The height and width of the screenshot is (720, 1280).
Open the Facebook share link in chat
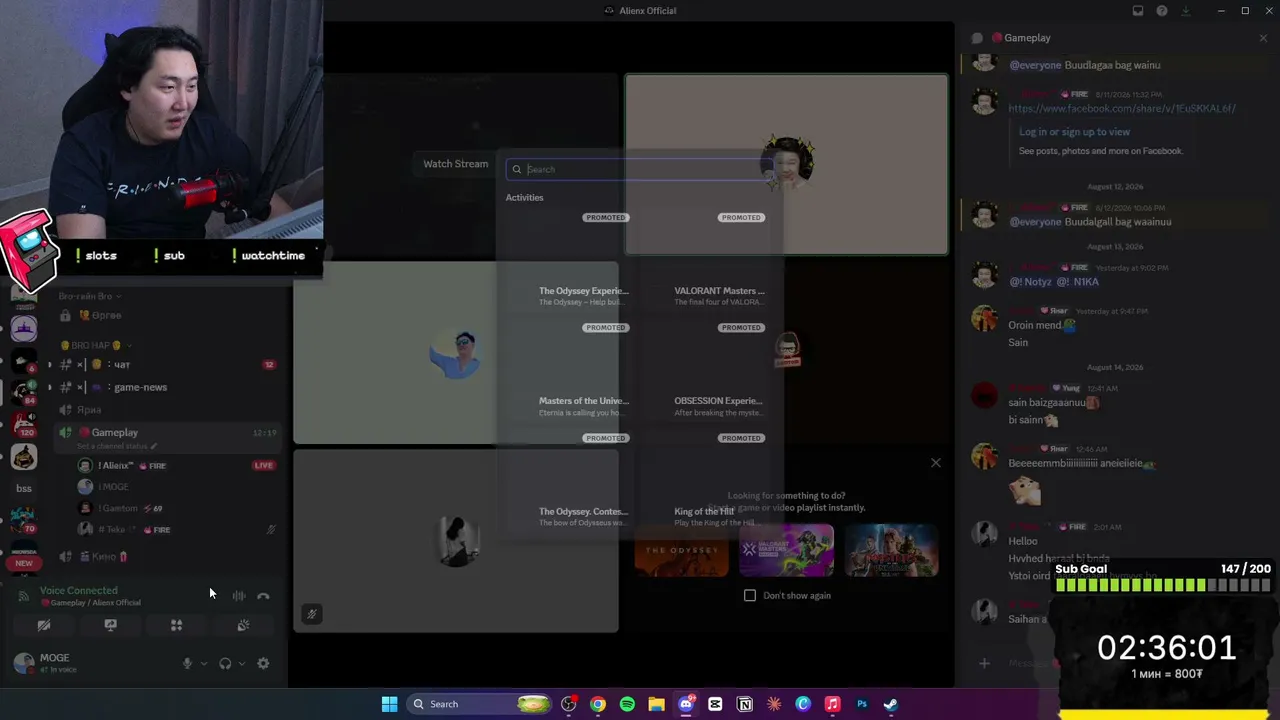coord(1122,109)
